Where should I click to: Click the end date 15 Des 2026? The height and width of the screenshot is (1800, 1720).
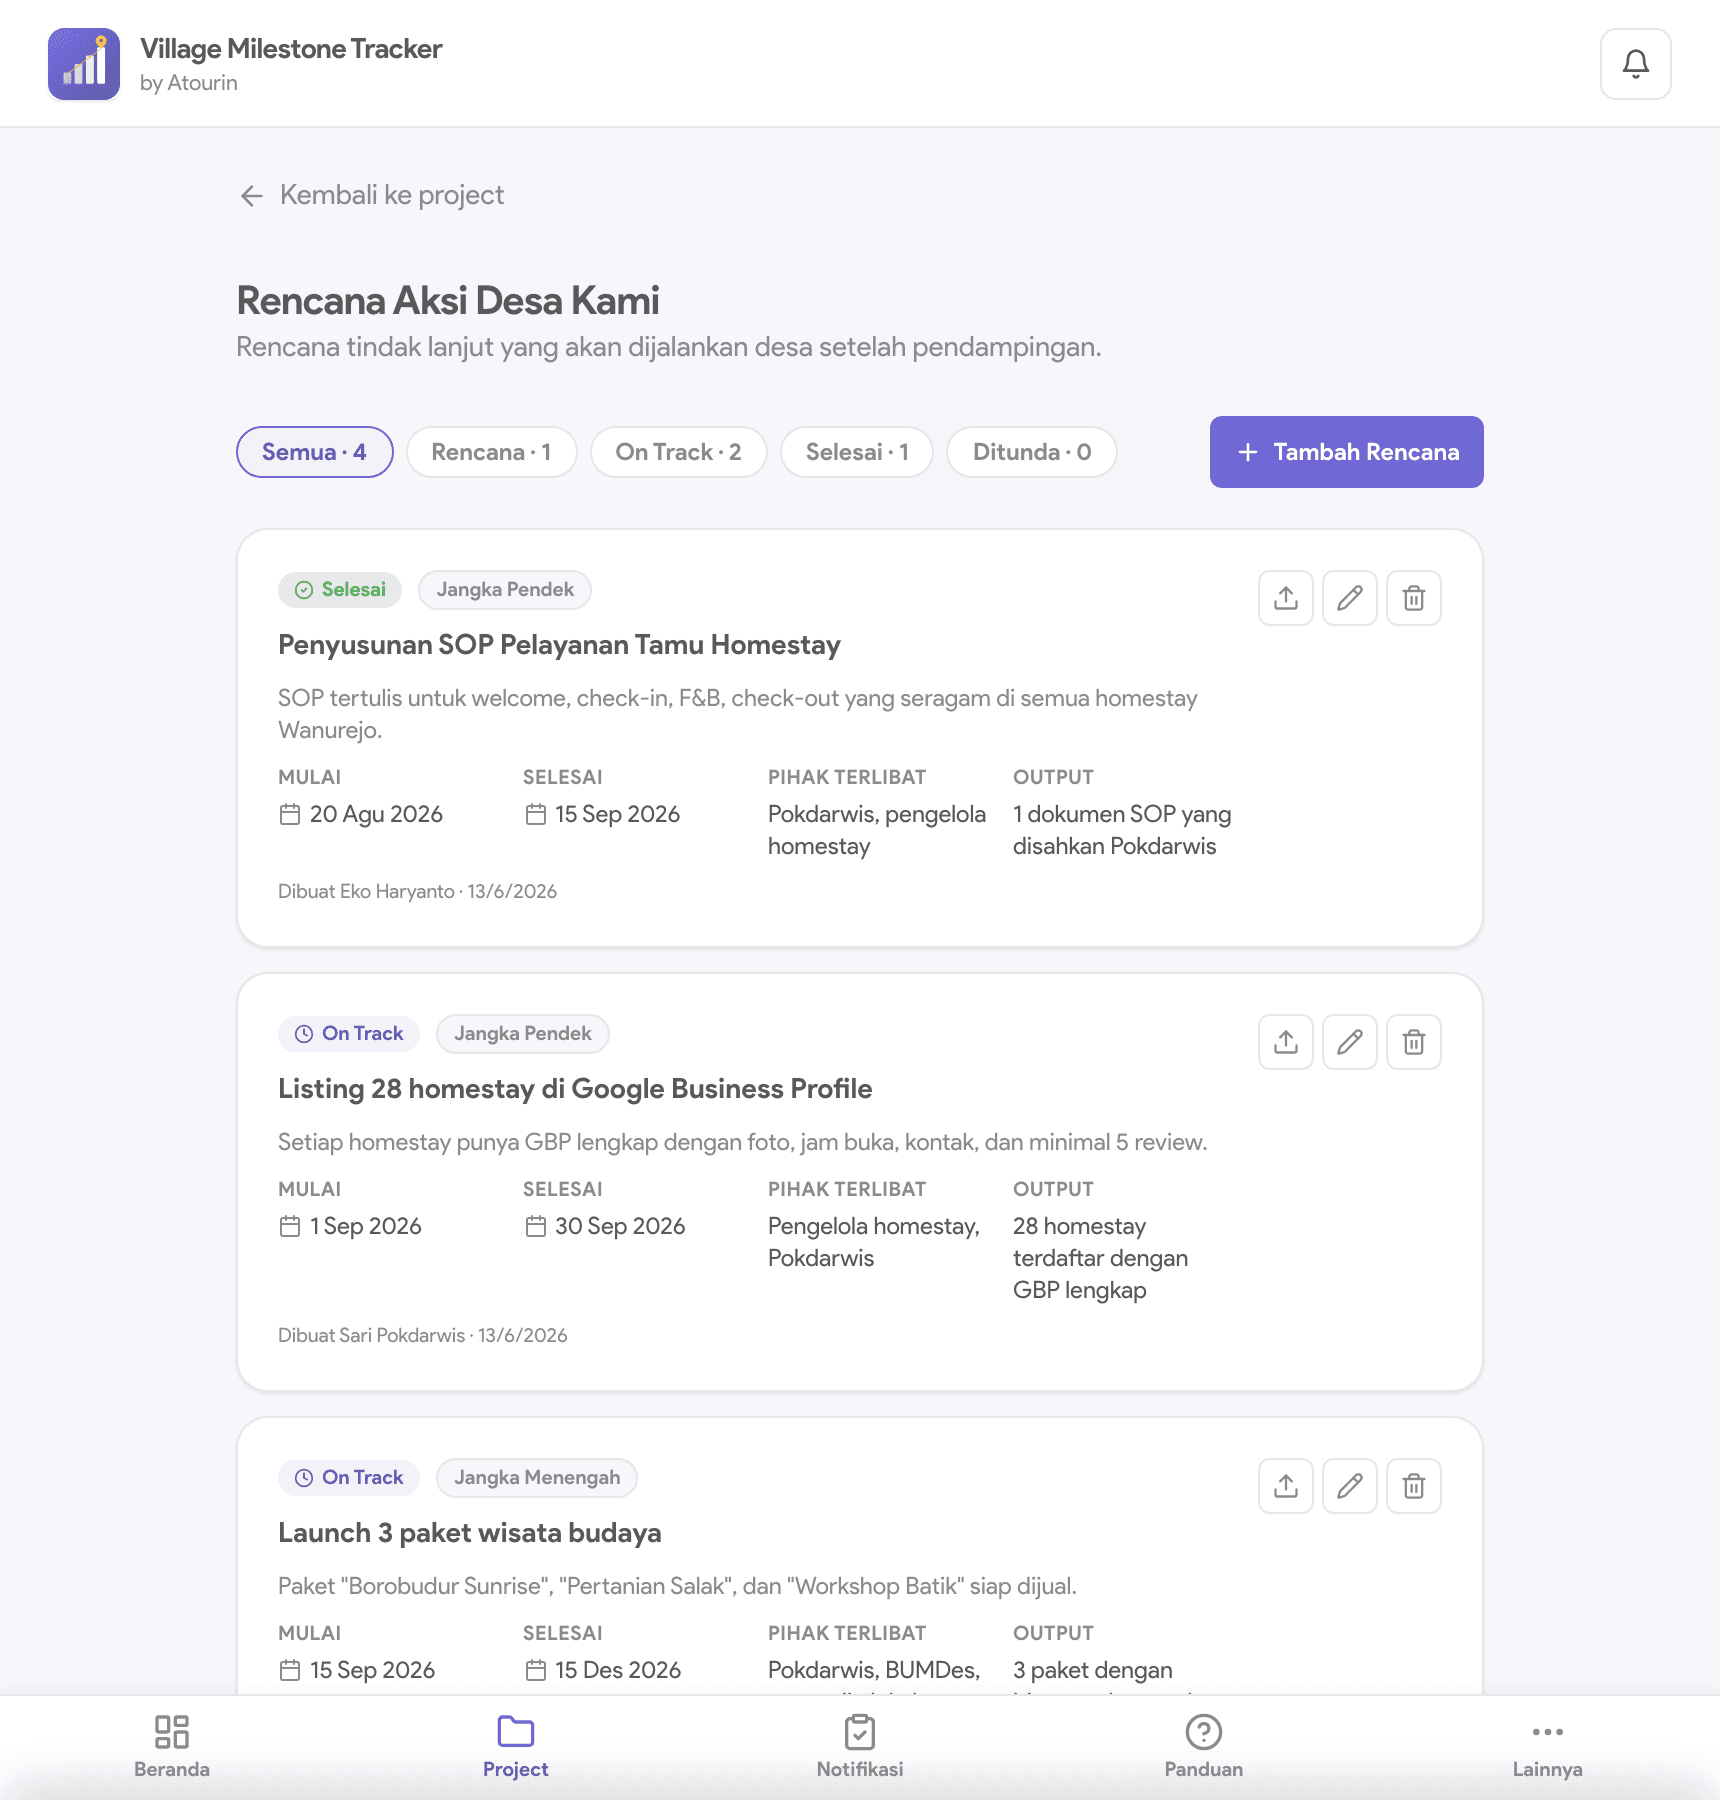(x=603, y=1671)
